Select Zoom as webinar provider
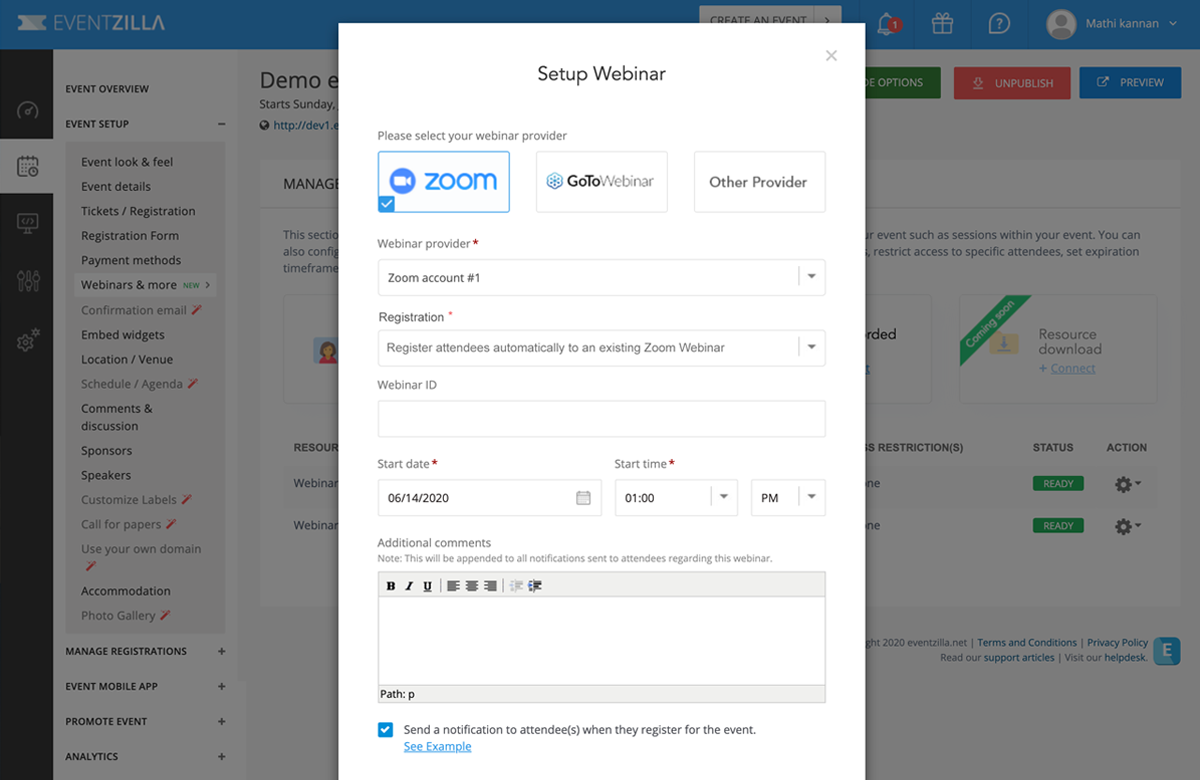Viewport: 1200px width, 780px height. (444, 182)
